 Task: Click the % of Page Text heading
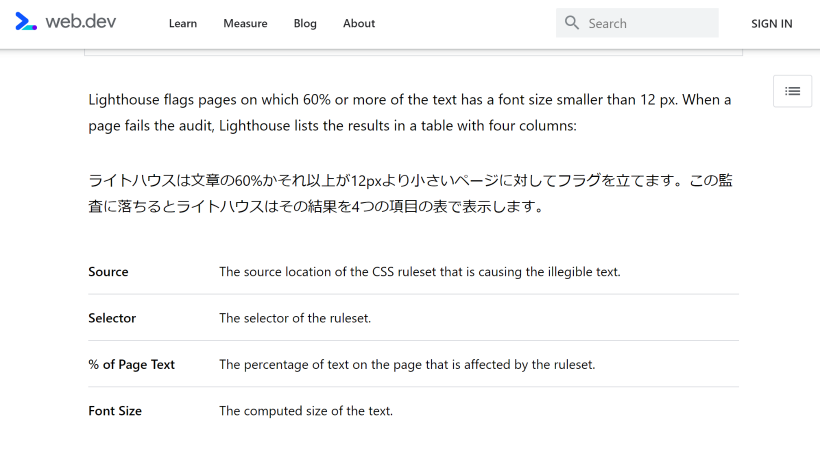[x=131, y=365]
